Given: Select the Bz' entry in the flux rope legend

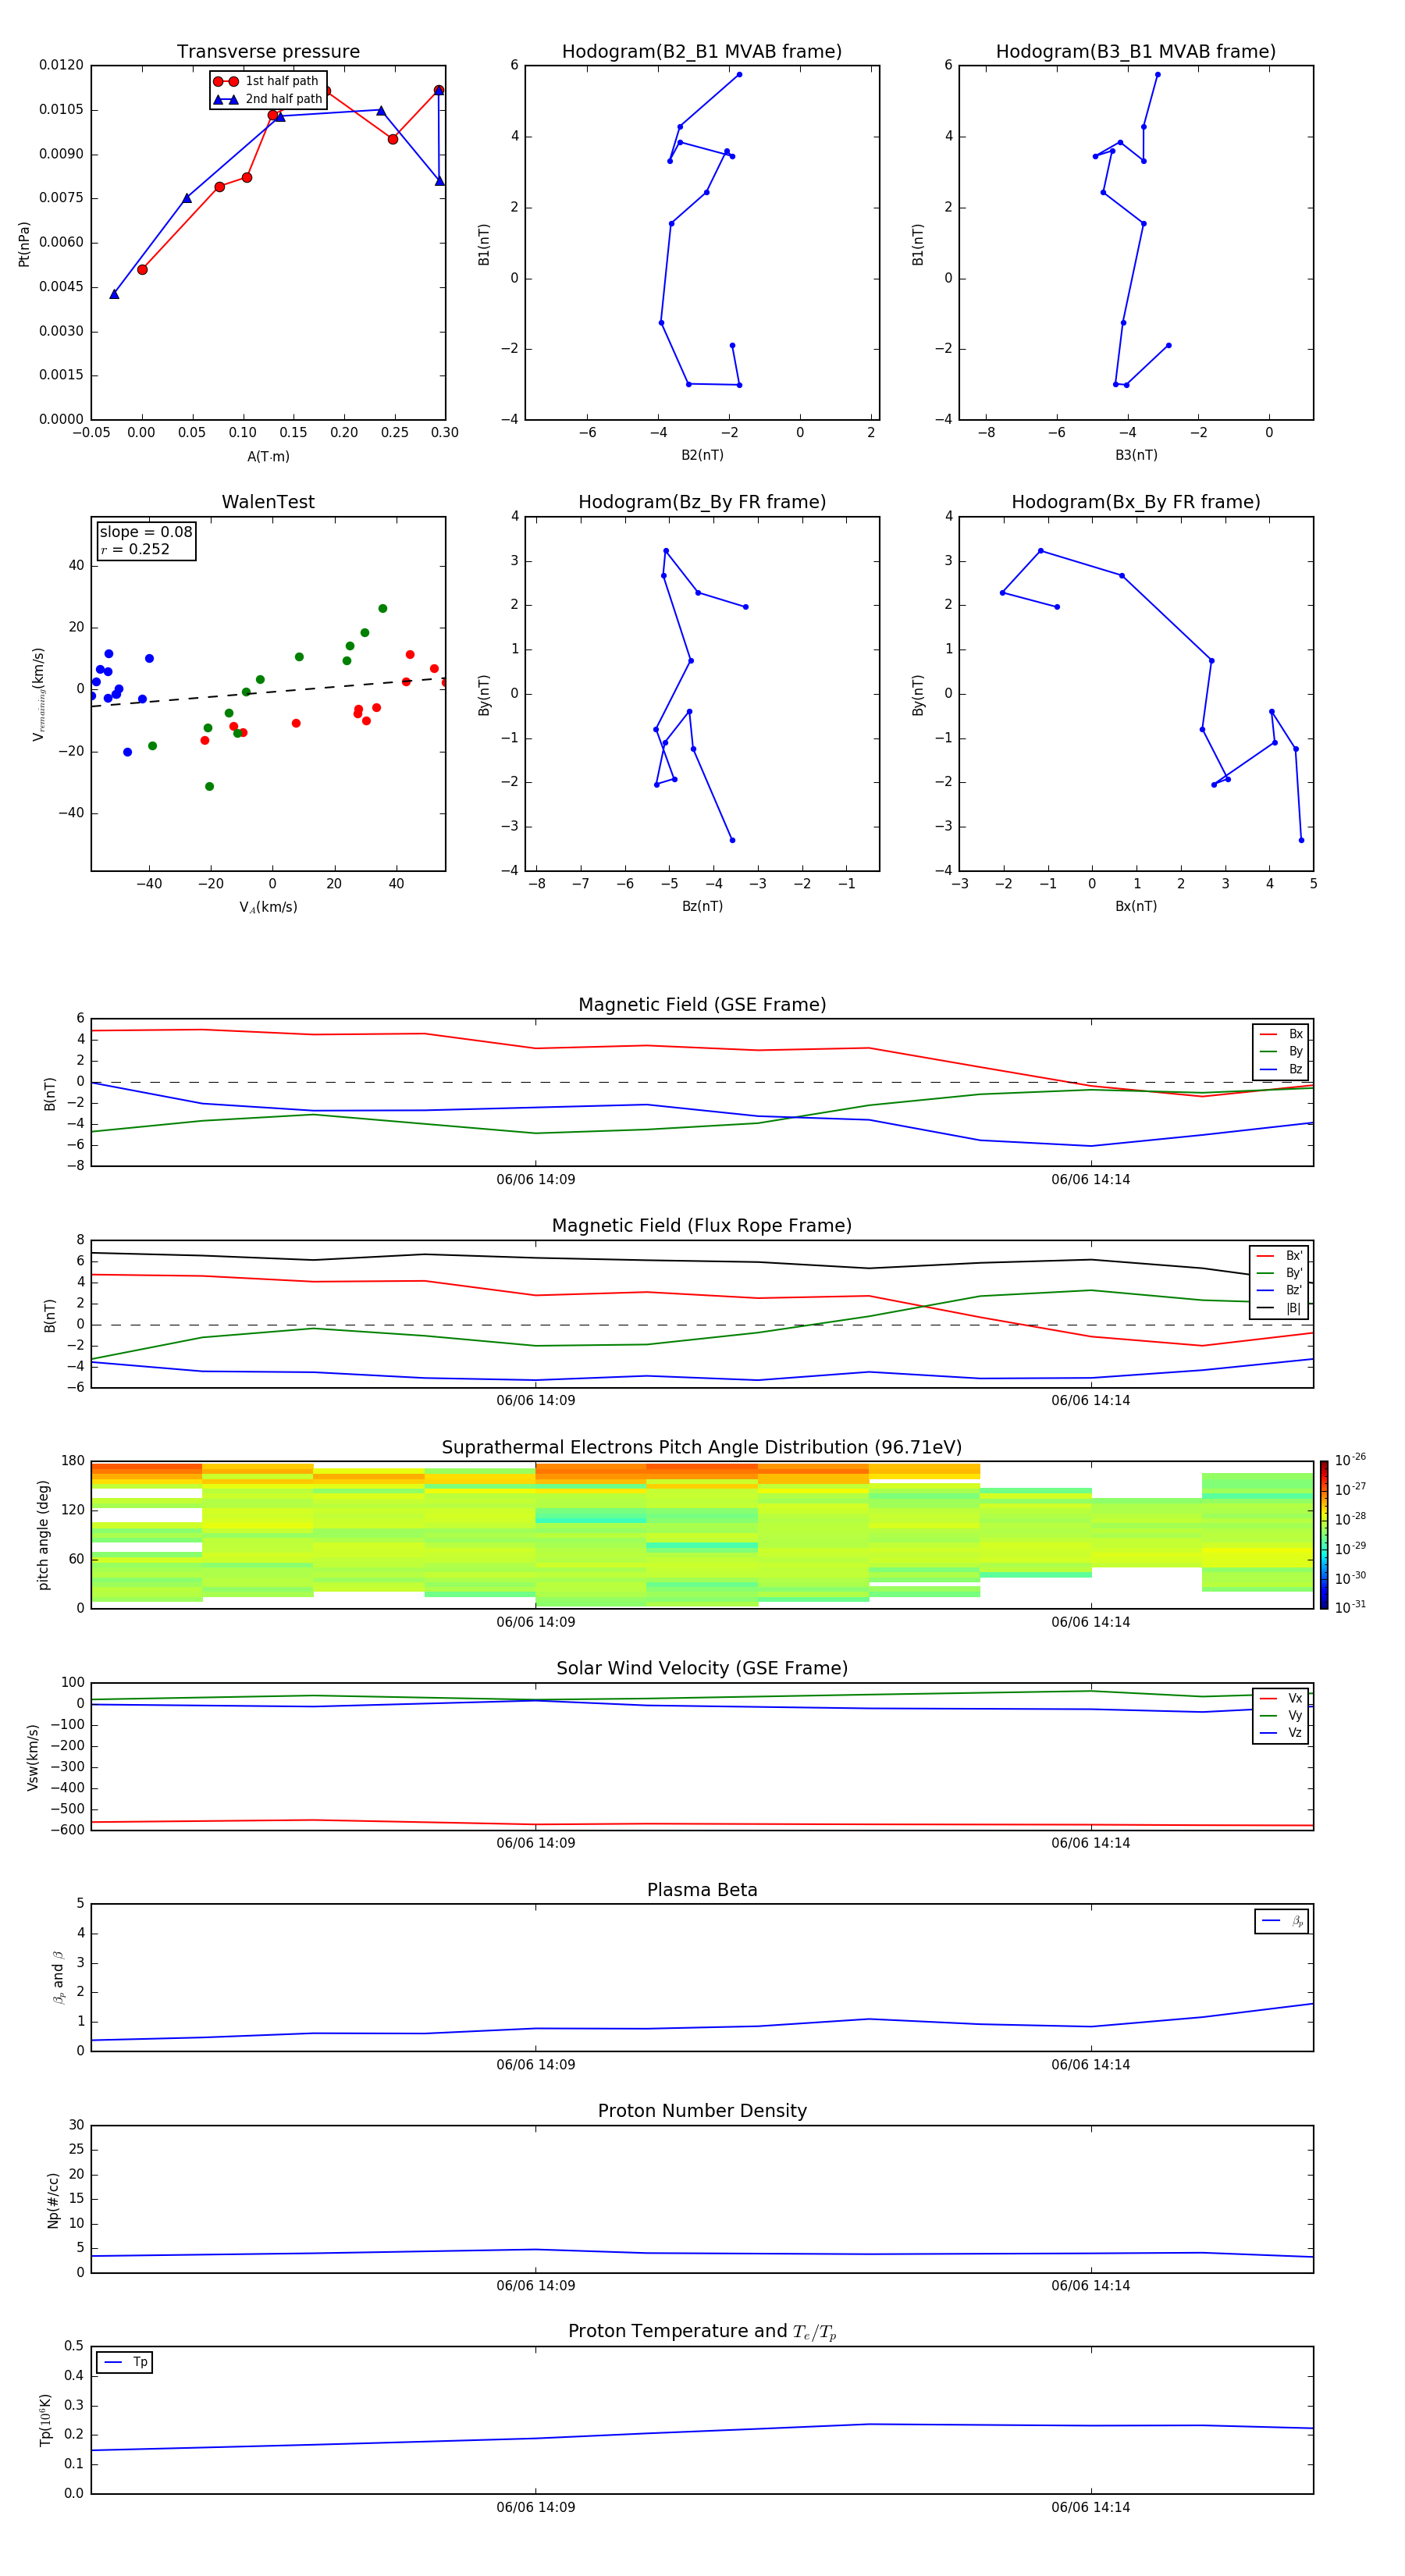Looking at the screenshot, I should pos(1279,1291).
